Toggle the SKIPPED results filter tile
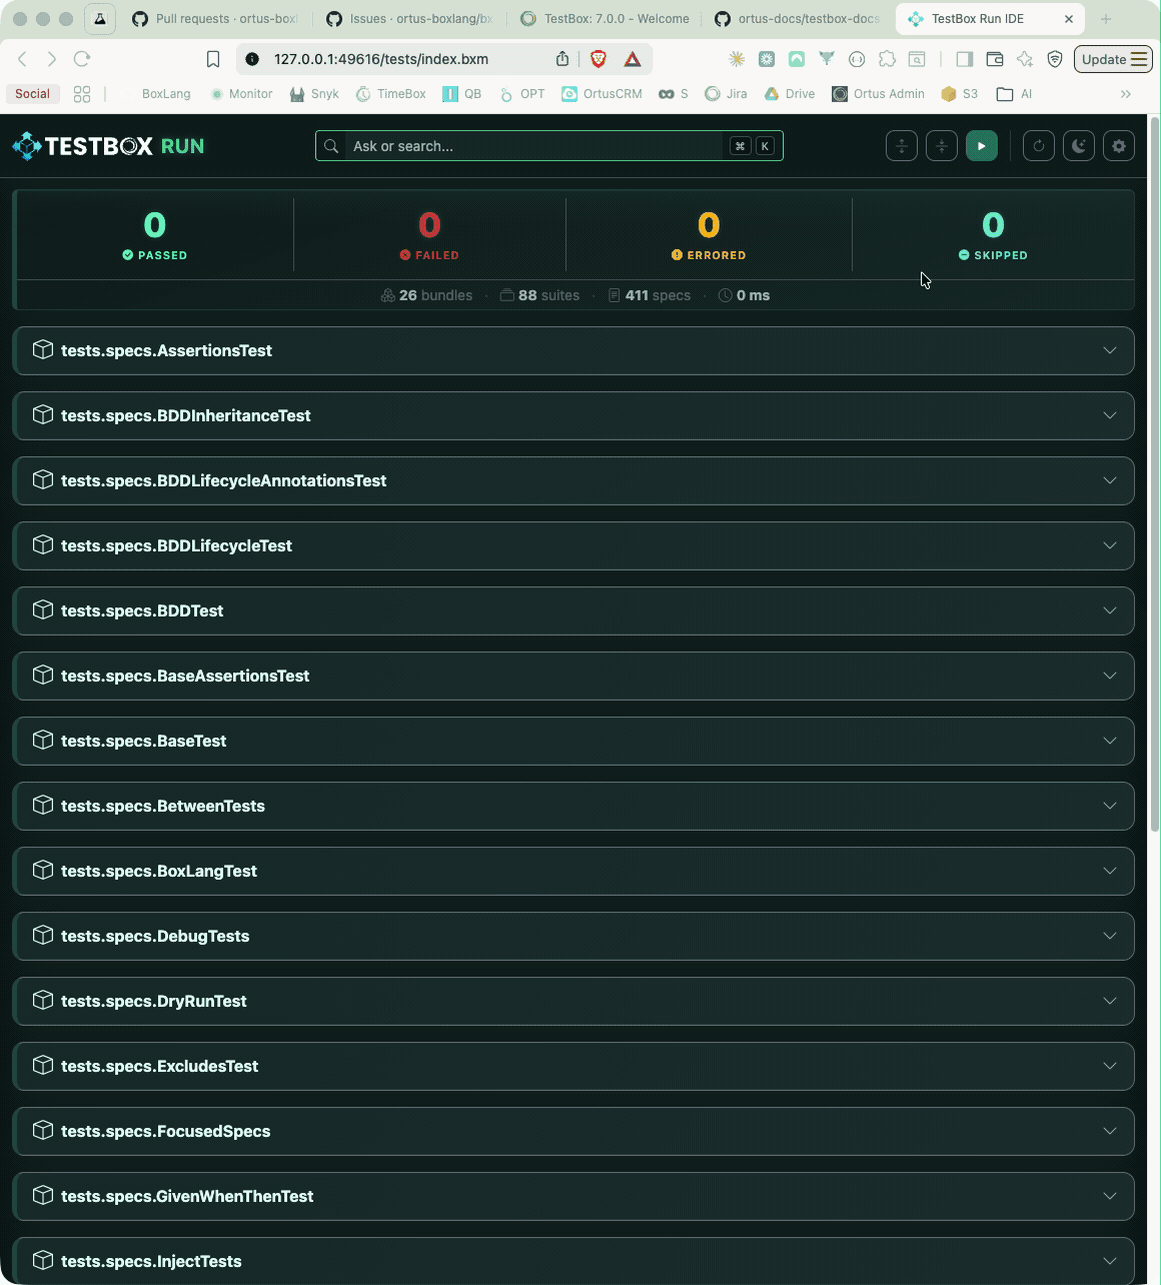Viewport: 1161px width, 1285px height. (993, 235)
